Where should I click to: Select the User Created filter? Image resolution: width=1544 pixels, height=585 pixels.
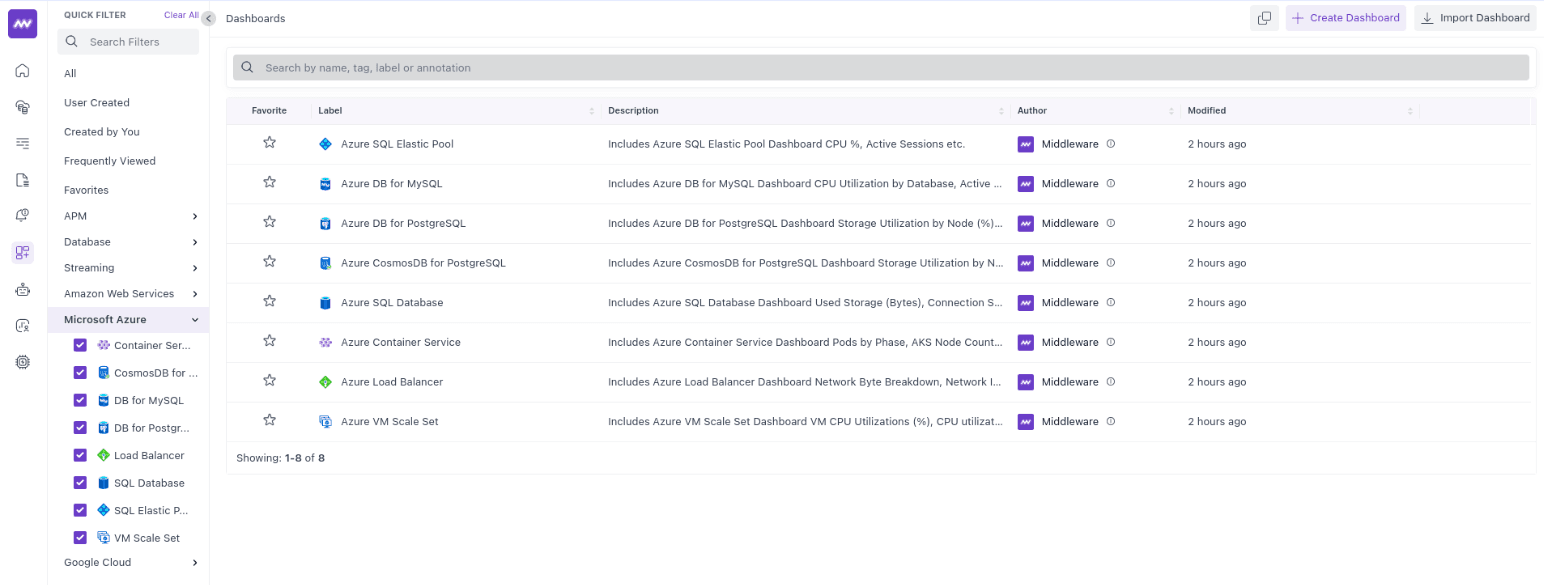96,102
